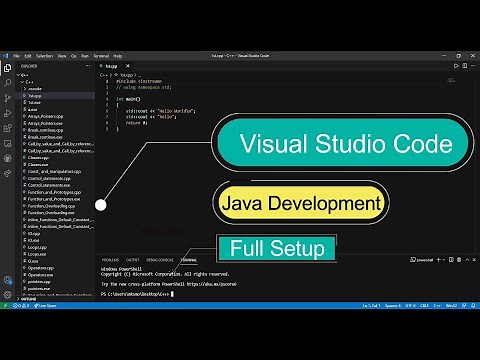Close the terminal panel

474,260
